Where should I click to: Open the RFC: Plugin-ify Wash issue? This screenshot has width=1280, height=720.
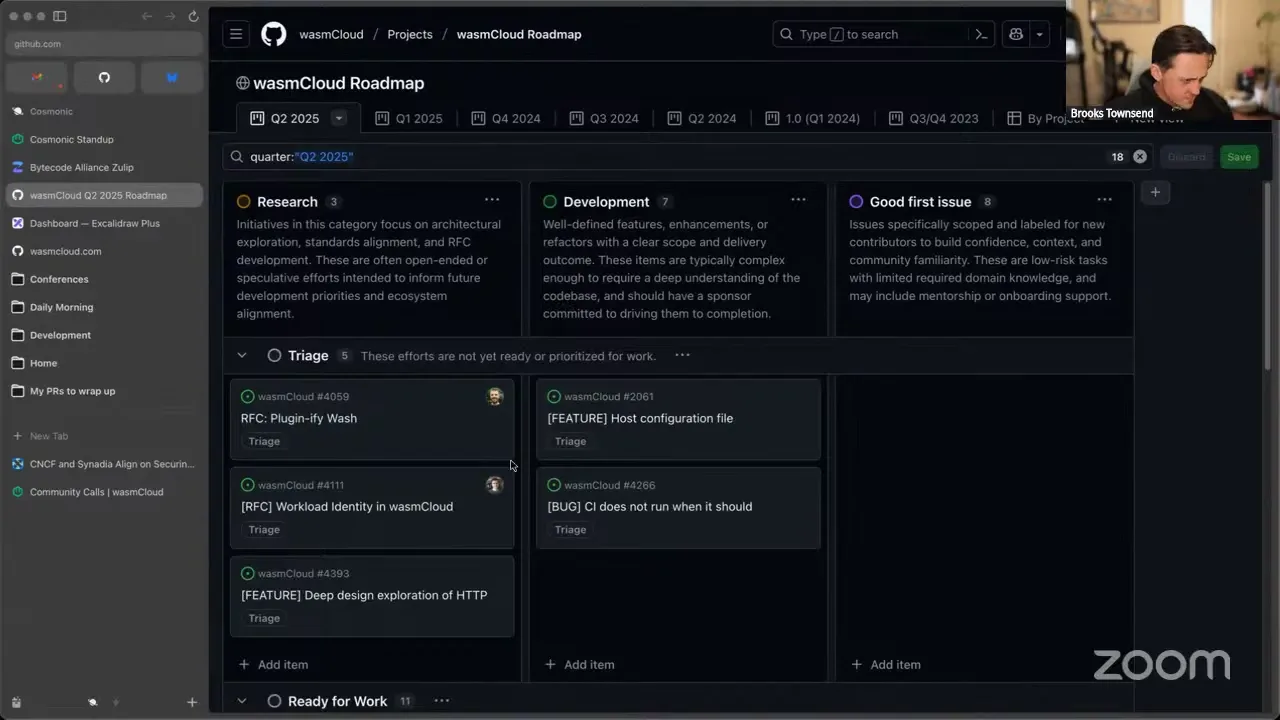pos(299,418)
